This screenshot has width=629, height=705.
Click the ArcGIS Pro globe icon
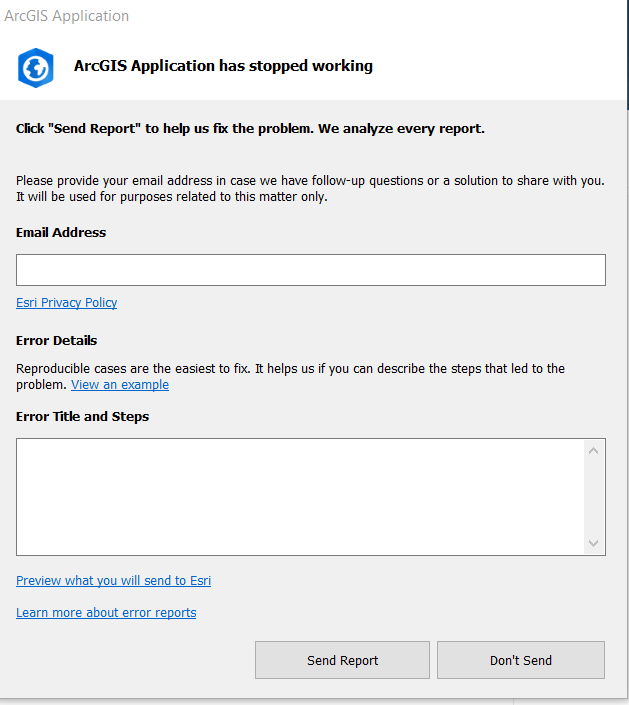36,68
